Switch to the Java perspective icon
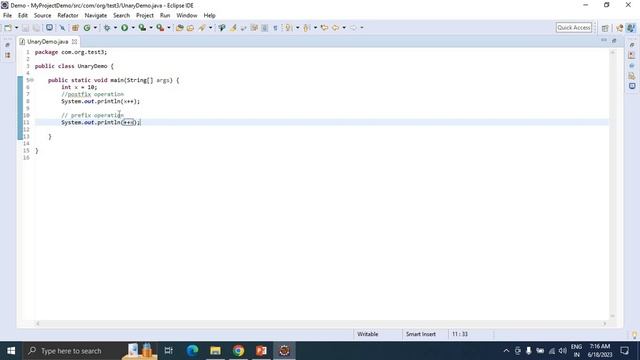Image resolution: width=640 pixels, height=360 pixels. (631, 28)
